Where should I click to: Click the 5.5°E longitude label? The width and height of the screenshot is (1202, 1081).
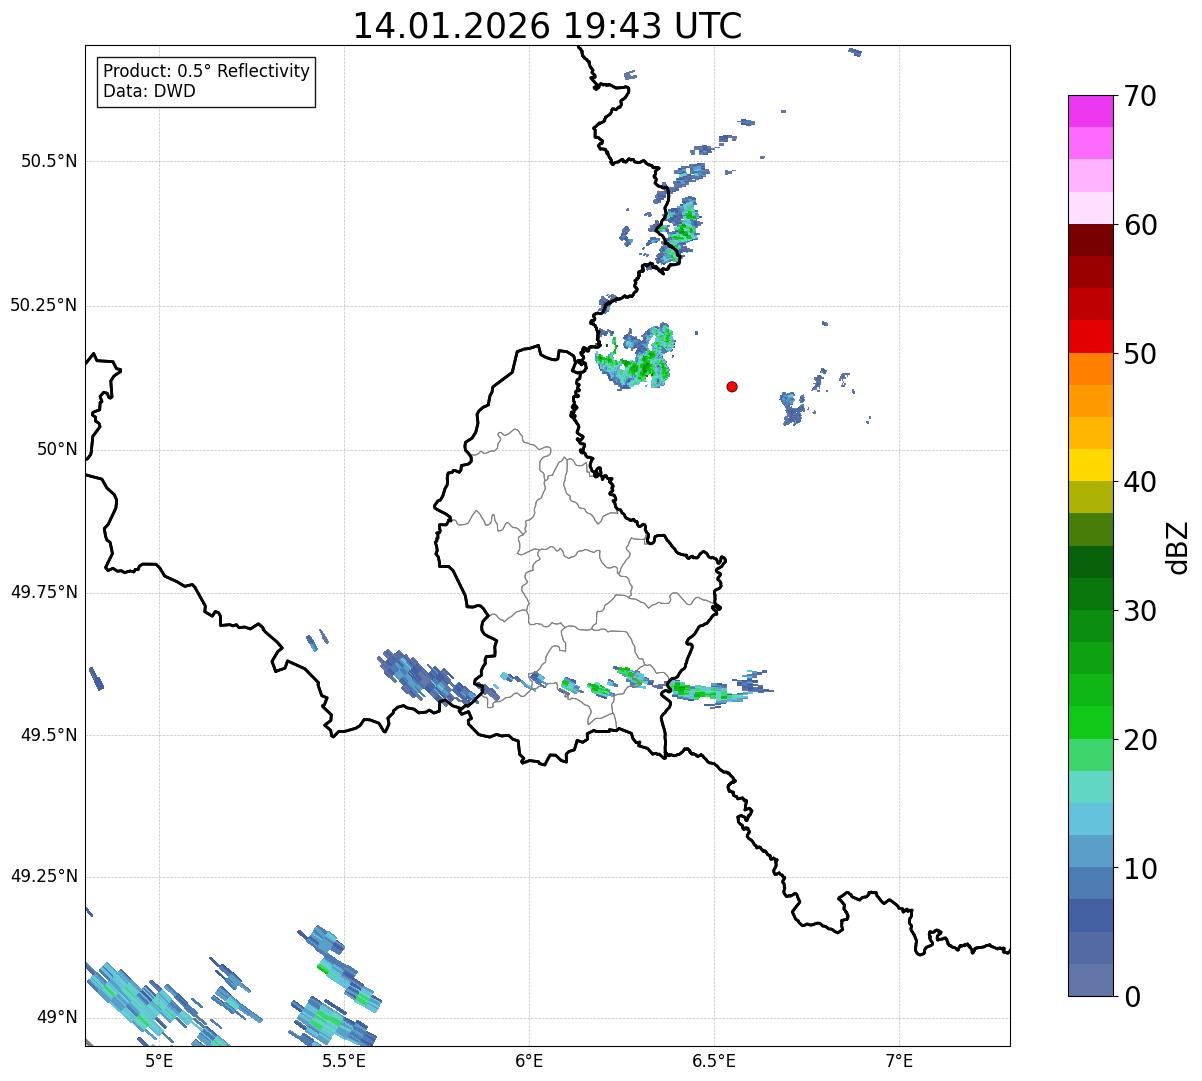coord(344,1060)
